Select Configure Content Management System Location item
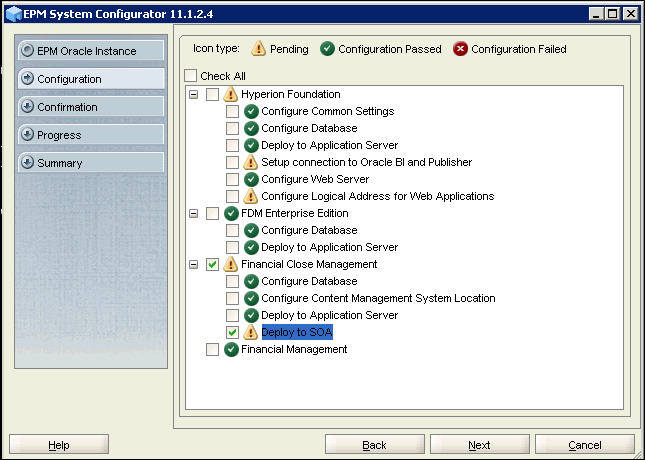The height and width of the screenshot is (460, 645). [x=378, y=298]
